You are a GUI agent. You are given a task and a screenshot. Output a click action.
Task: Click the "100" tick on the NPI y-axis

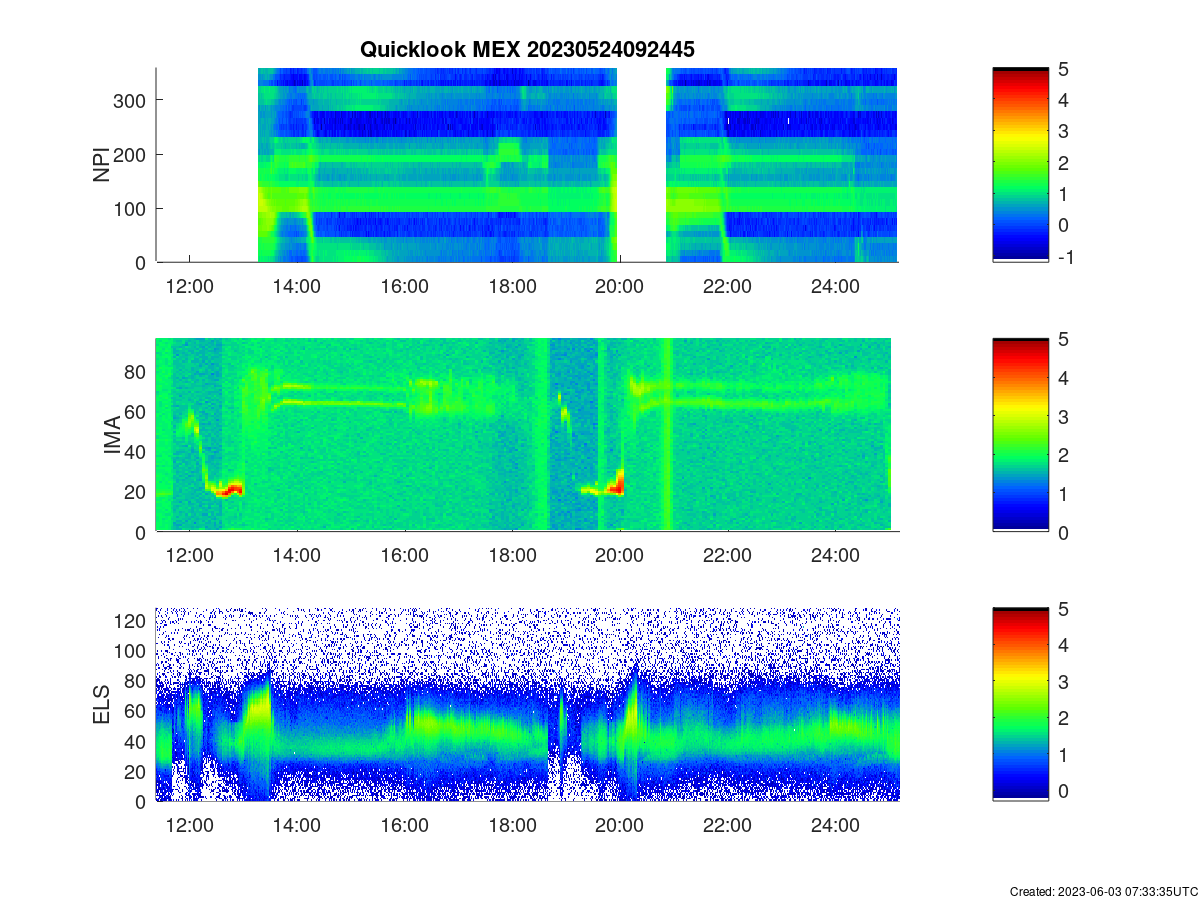(x=131, y=208)
